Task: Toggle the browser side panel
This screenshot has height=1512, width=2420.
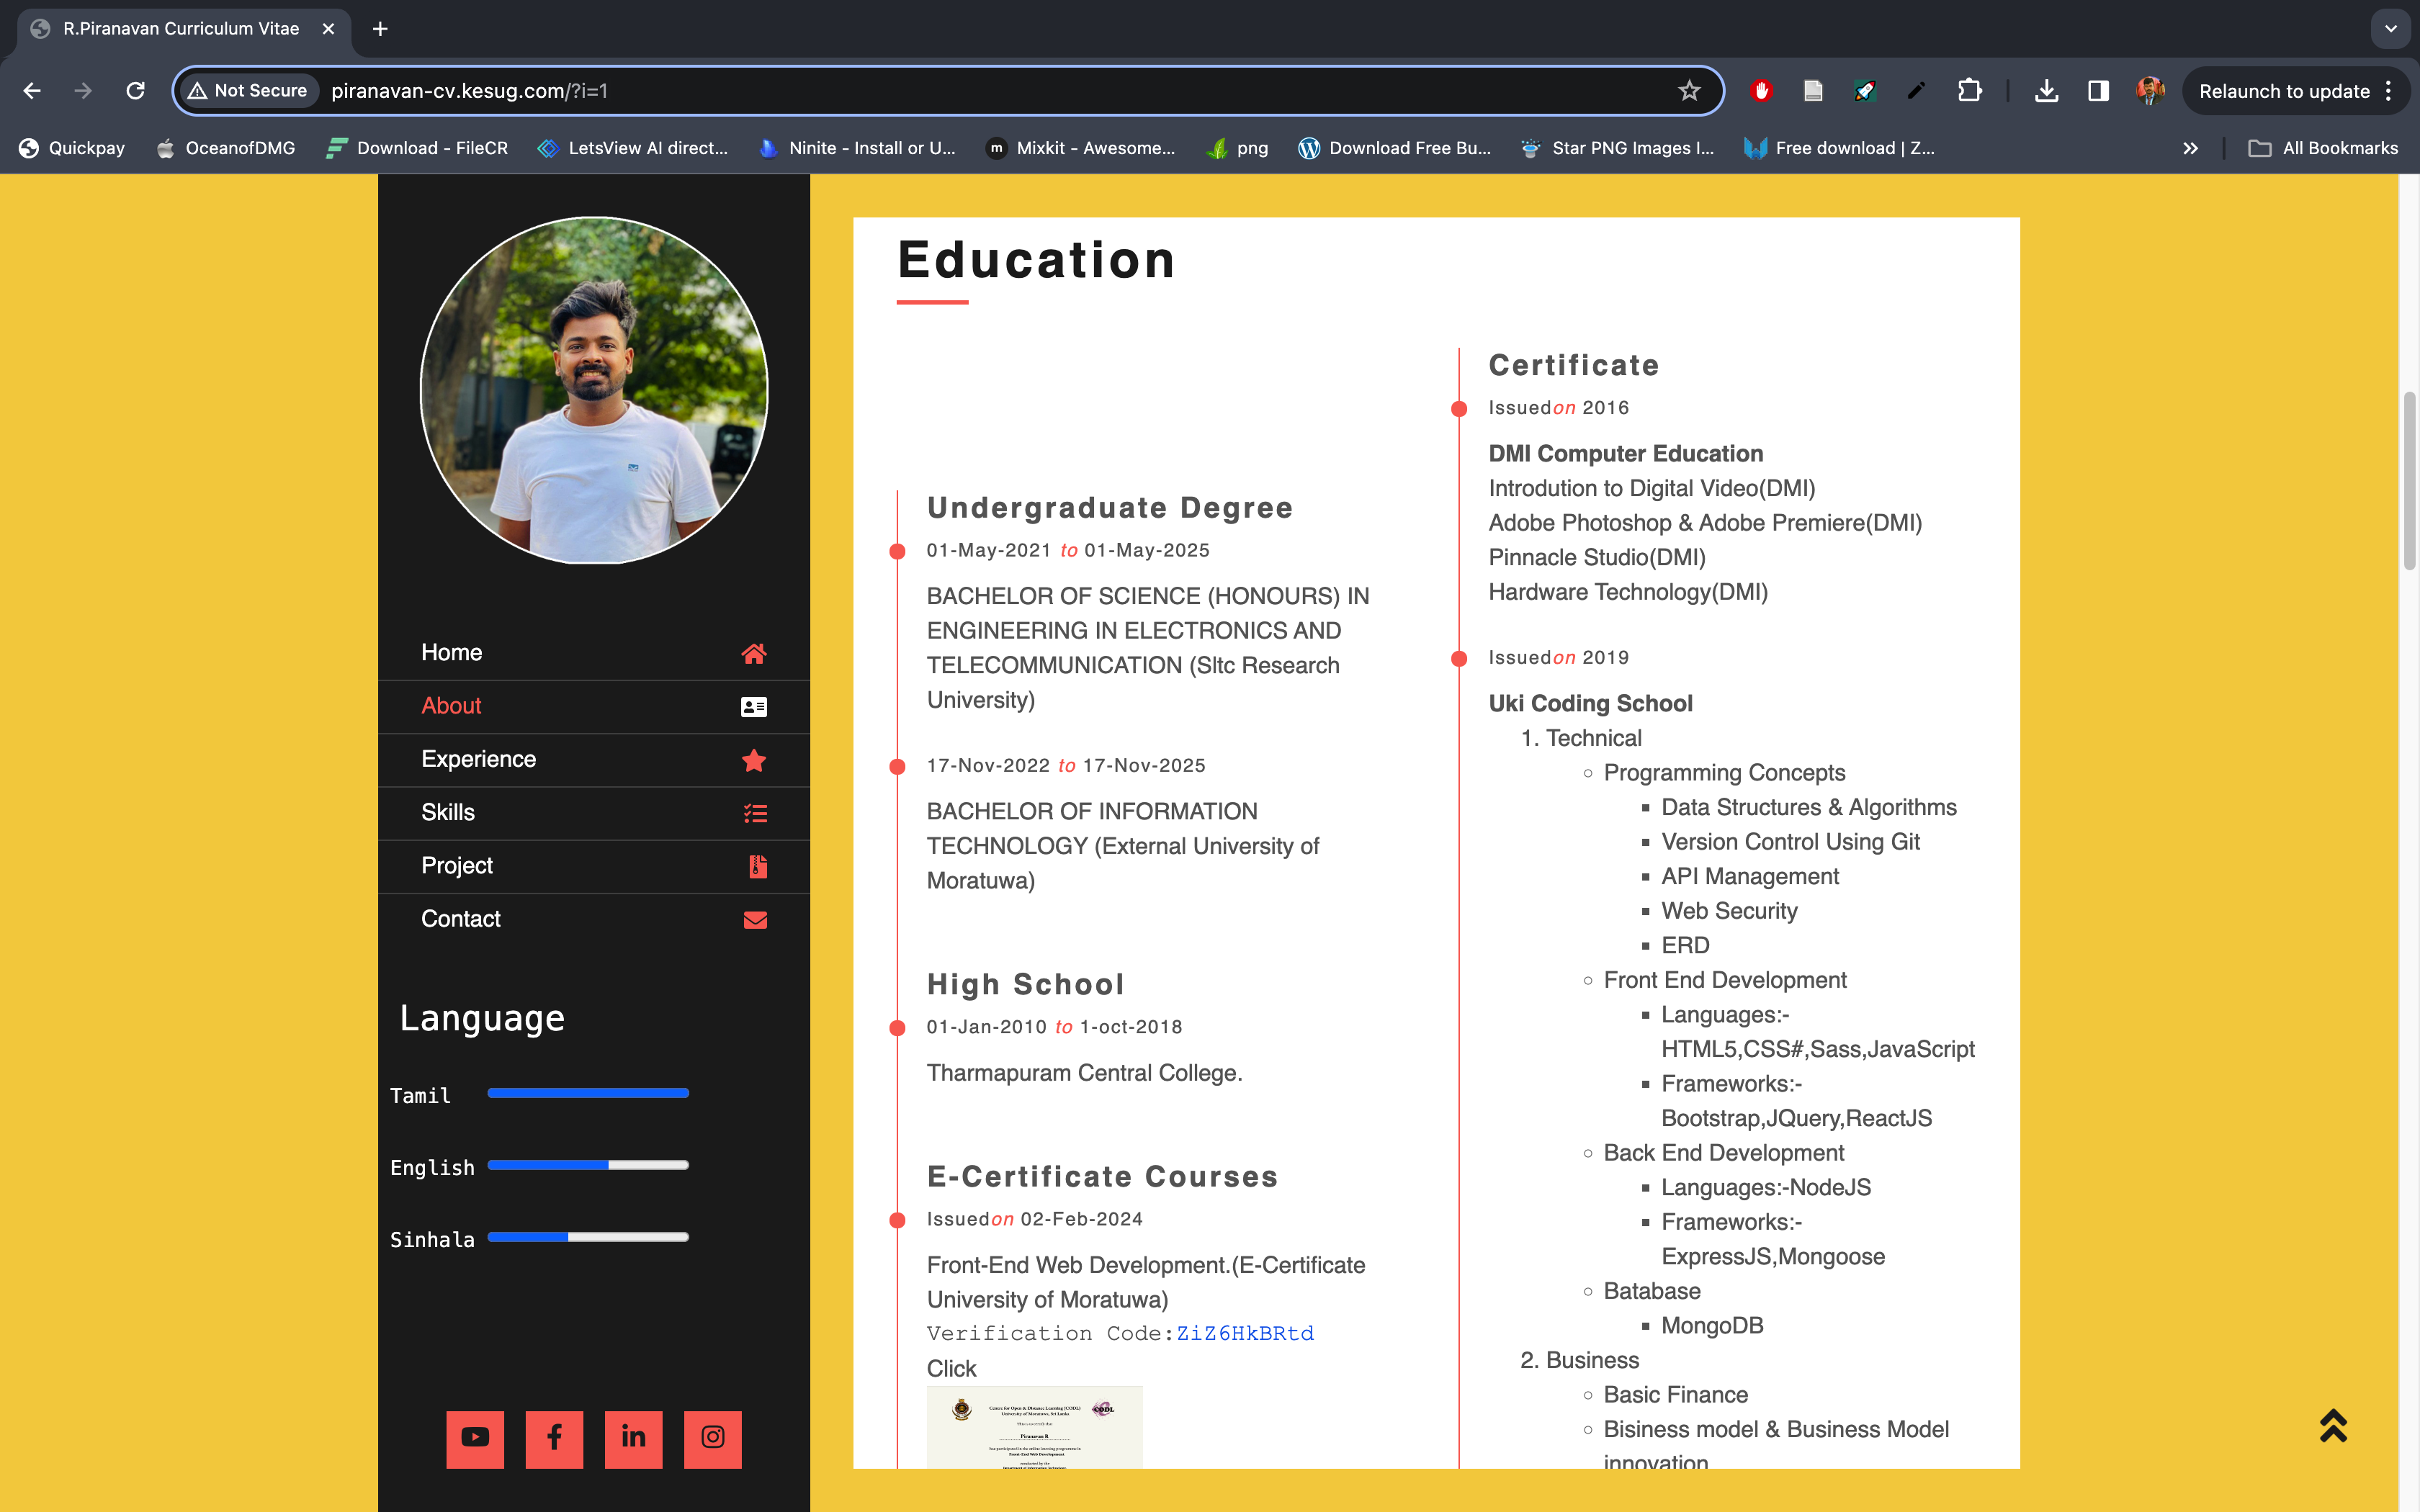Action: [2098, 91]
